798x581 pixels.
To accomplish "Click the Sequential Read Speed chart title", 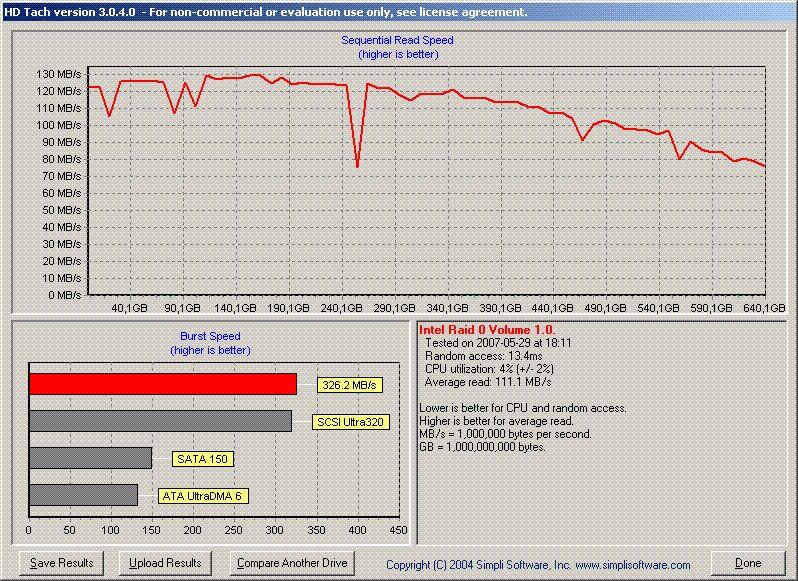I will coord(397,40).
